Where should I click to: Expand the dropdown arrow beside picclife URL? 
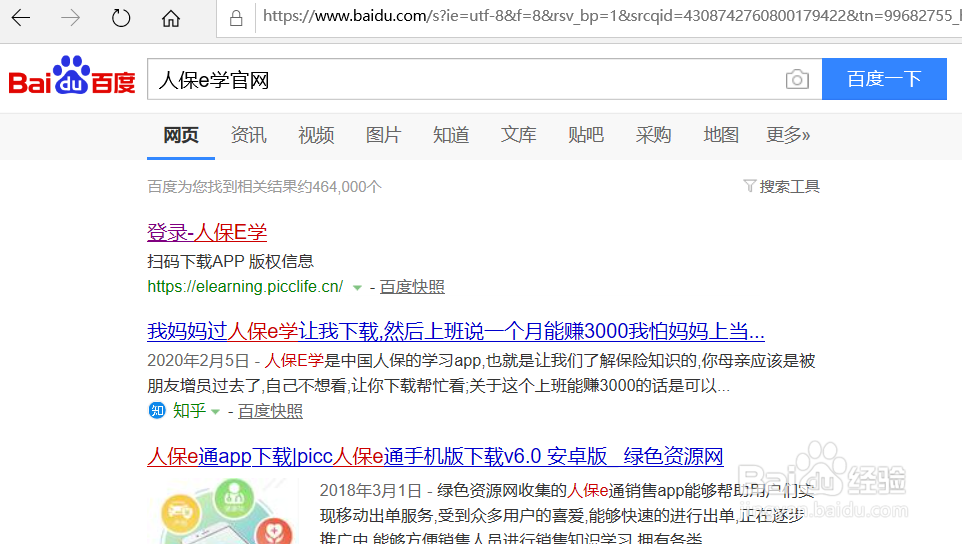pyautogui.click(x=357, y=288)
